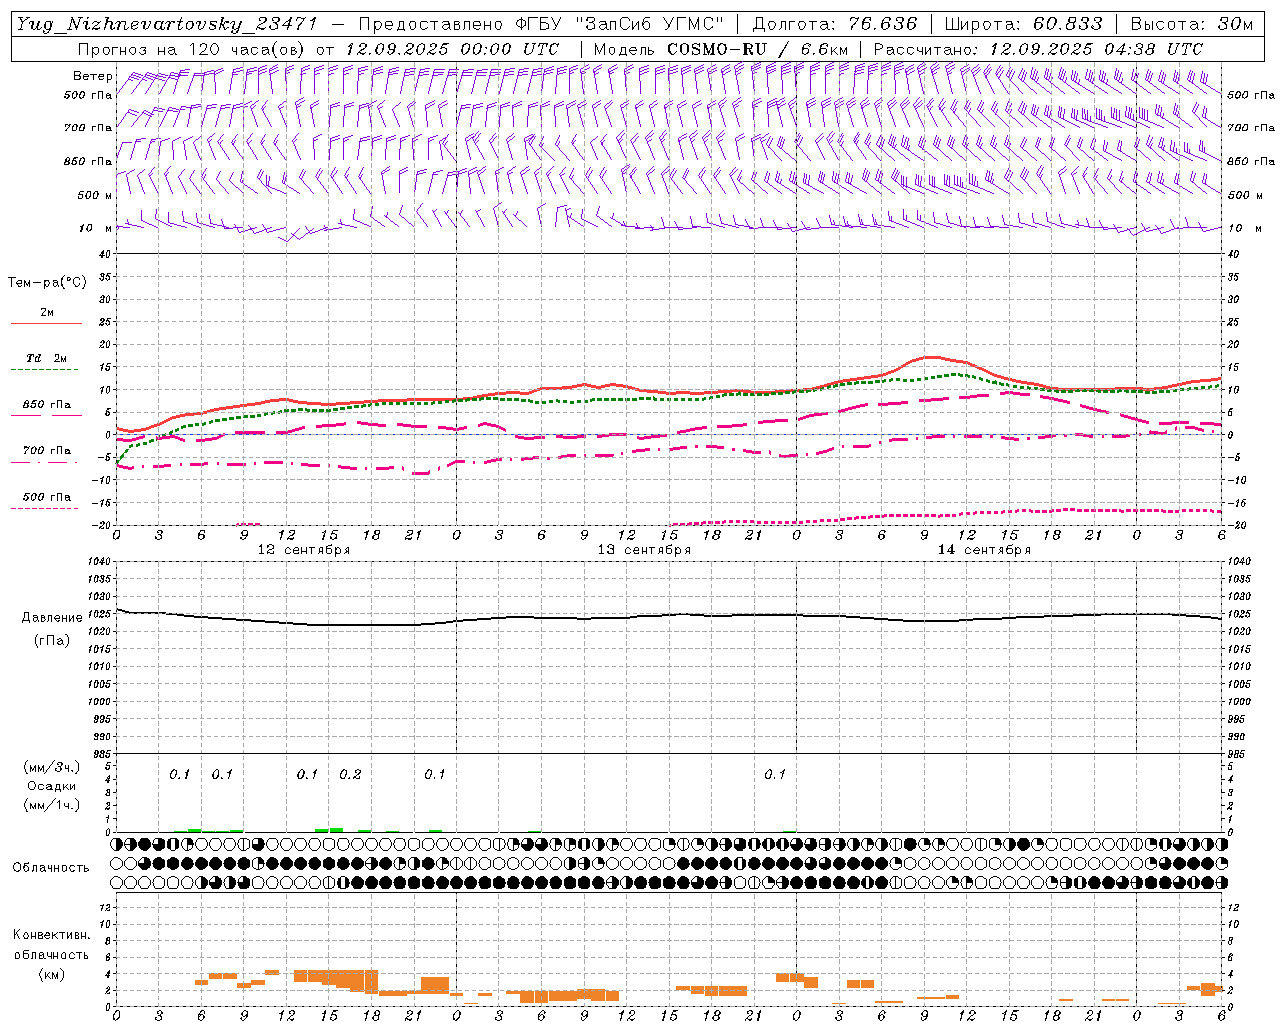Select the Тем-ра(°C) panel label
The height and width of the screenshot is (1024, 1280).
(x=47, y=283)
